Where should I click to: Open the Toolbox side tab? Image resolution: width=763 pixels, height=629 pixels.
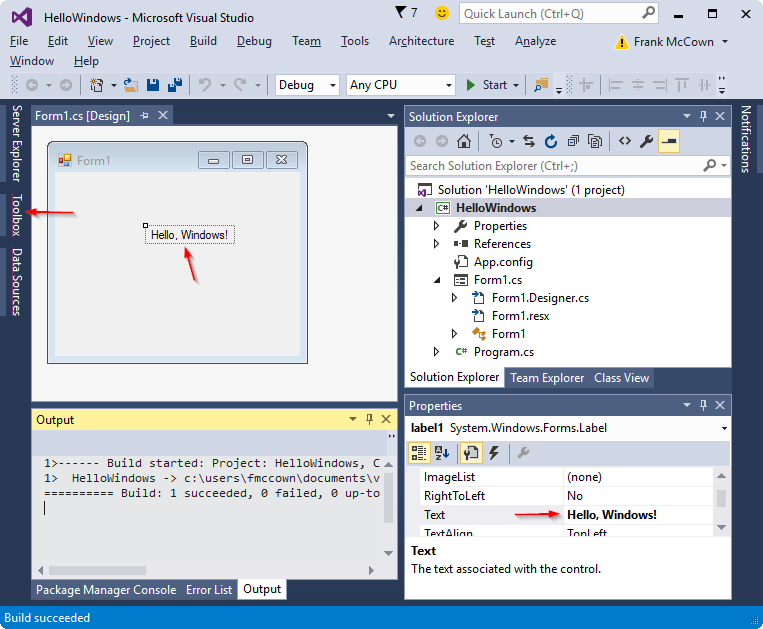point(17,215)
